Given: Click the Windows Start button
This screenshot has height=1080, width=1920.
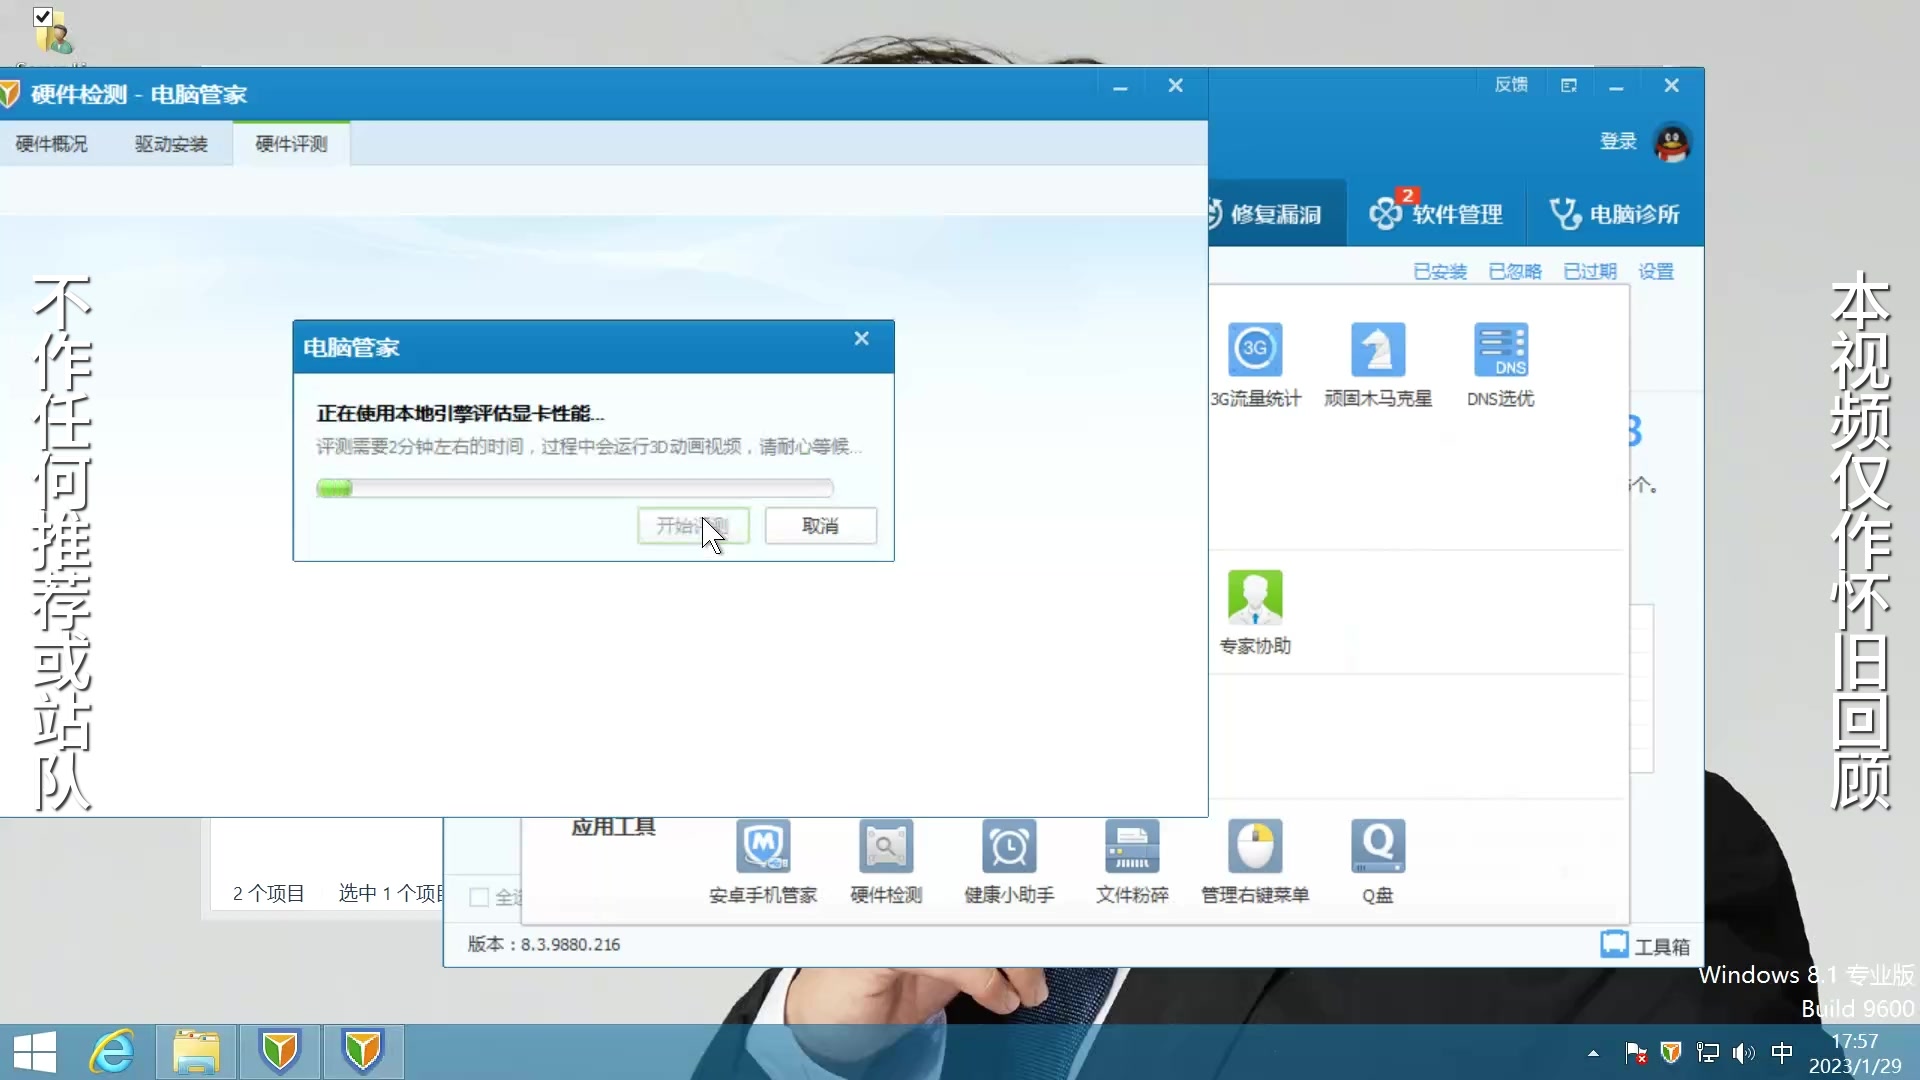Looking at the screenshot, I should (35, 1052).
